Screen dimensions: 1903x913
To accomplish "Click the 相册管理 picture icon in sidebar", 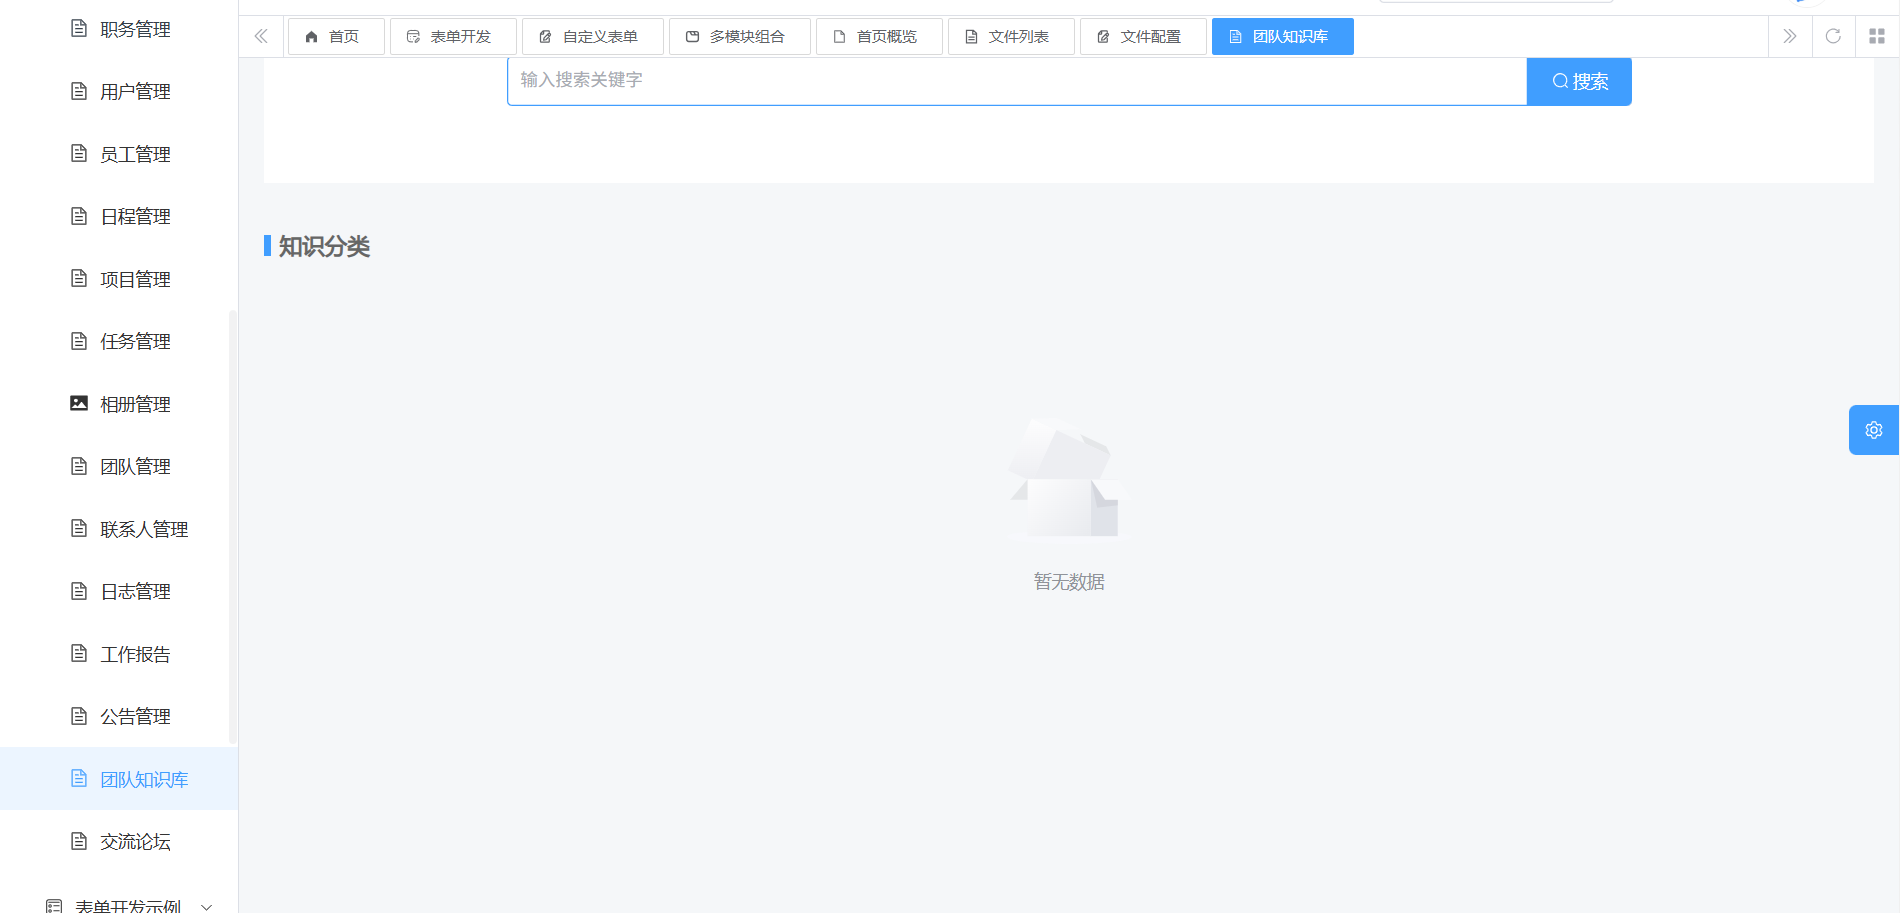I will tap(79, 403).
